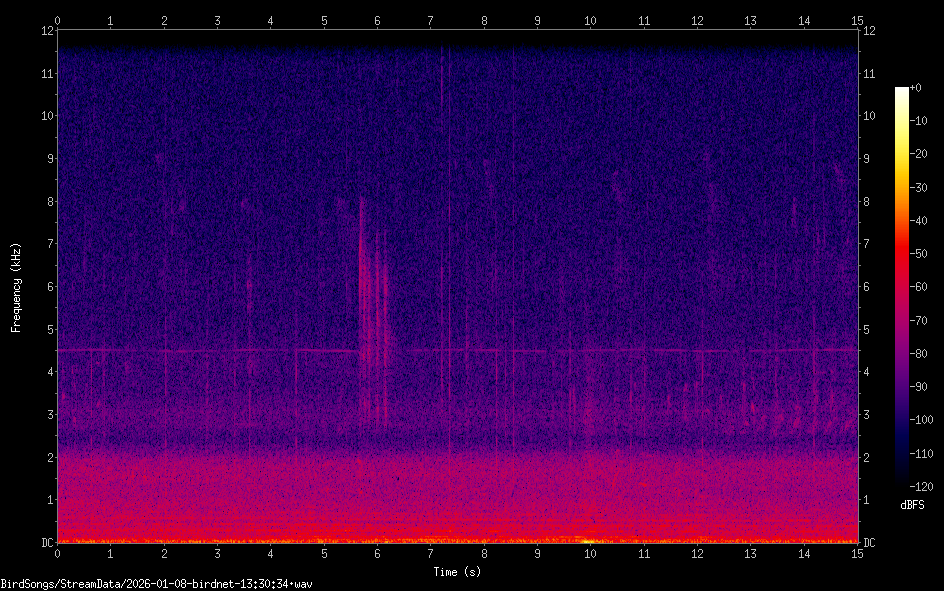
Task: Pick the 15 second mark on bottom time axis
Action: coord(856,553)
